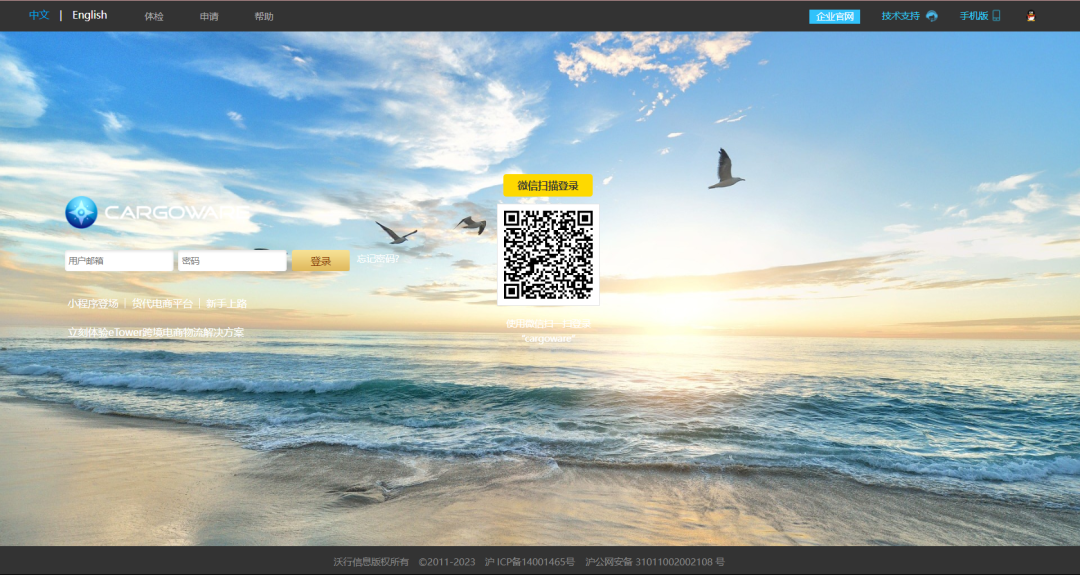Open the 帮助 menu item

click(264, 17)
